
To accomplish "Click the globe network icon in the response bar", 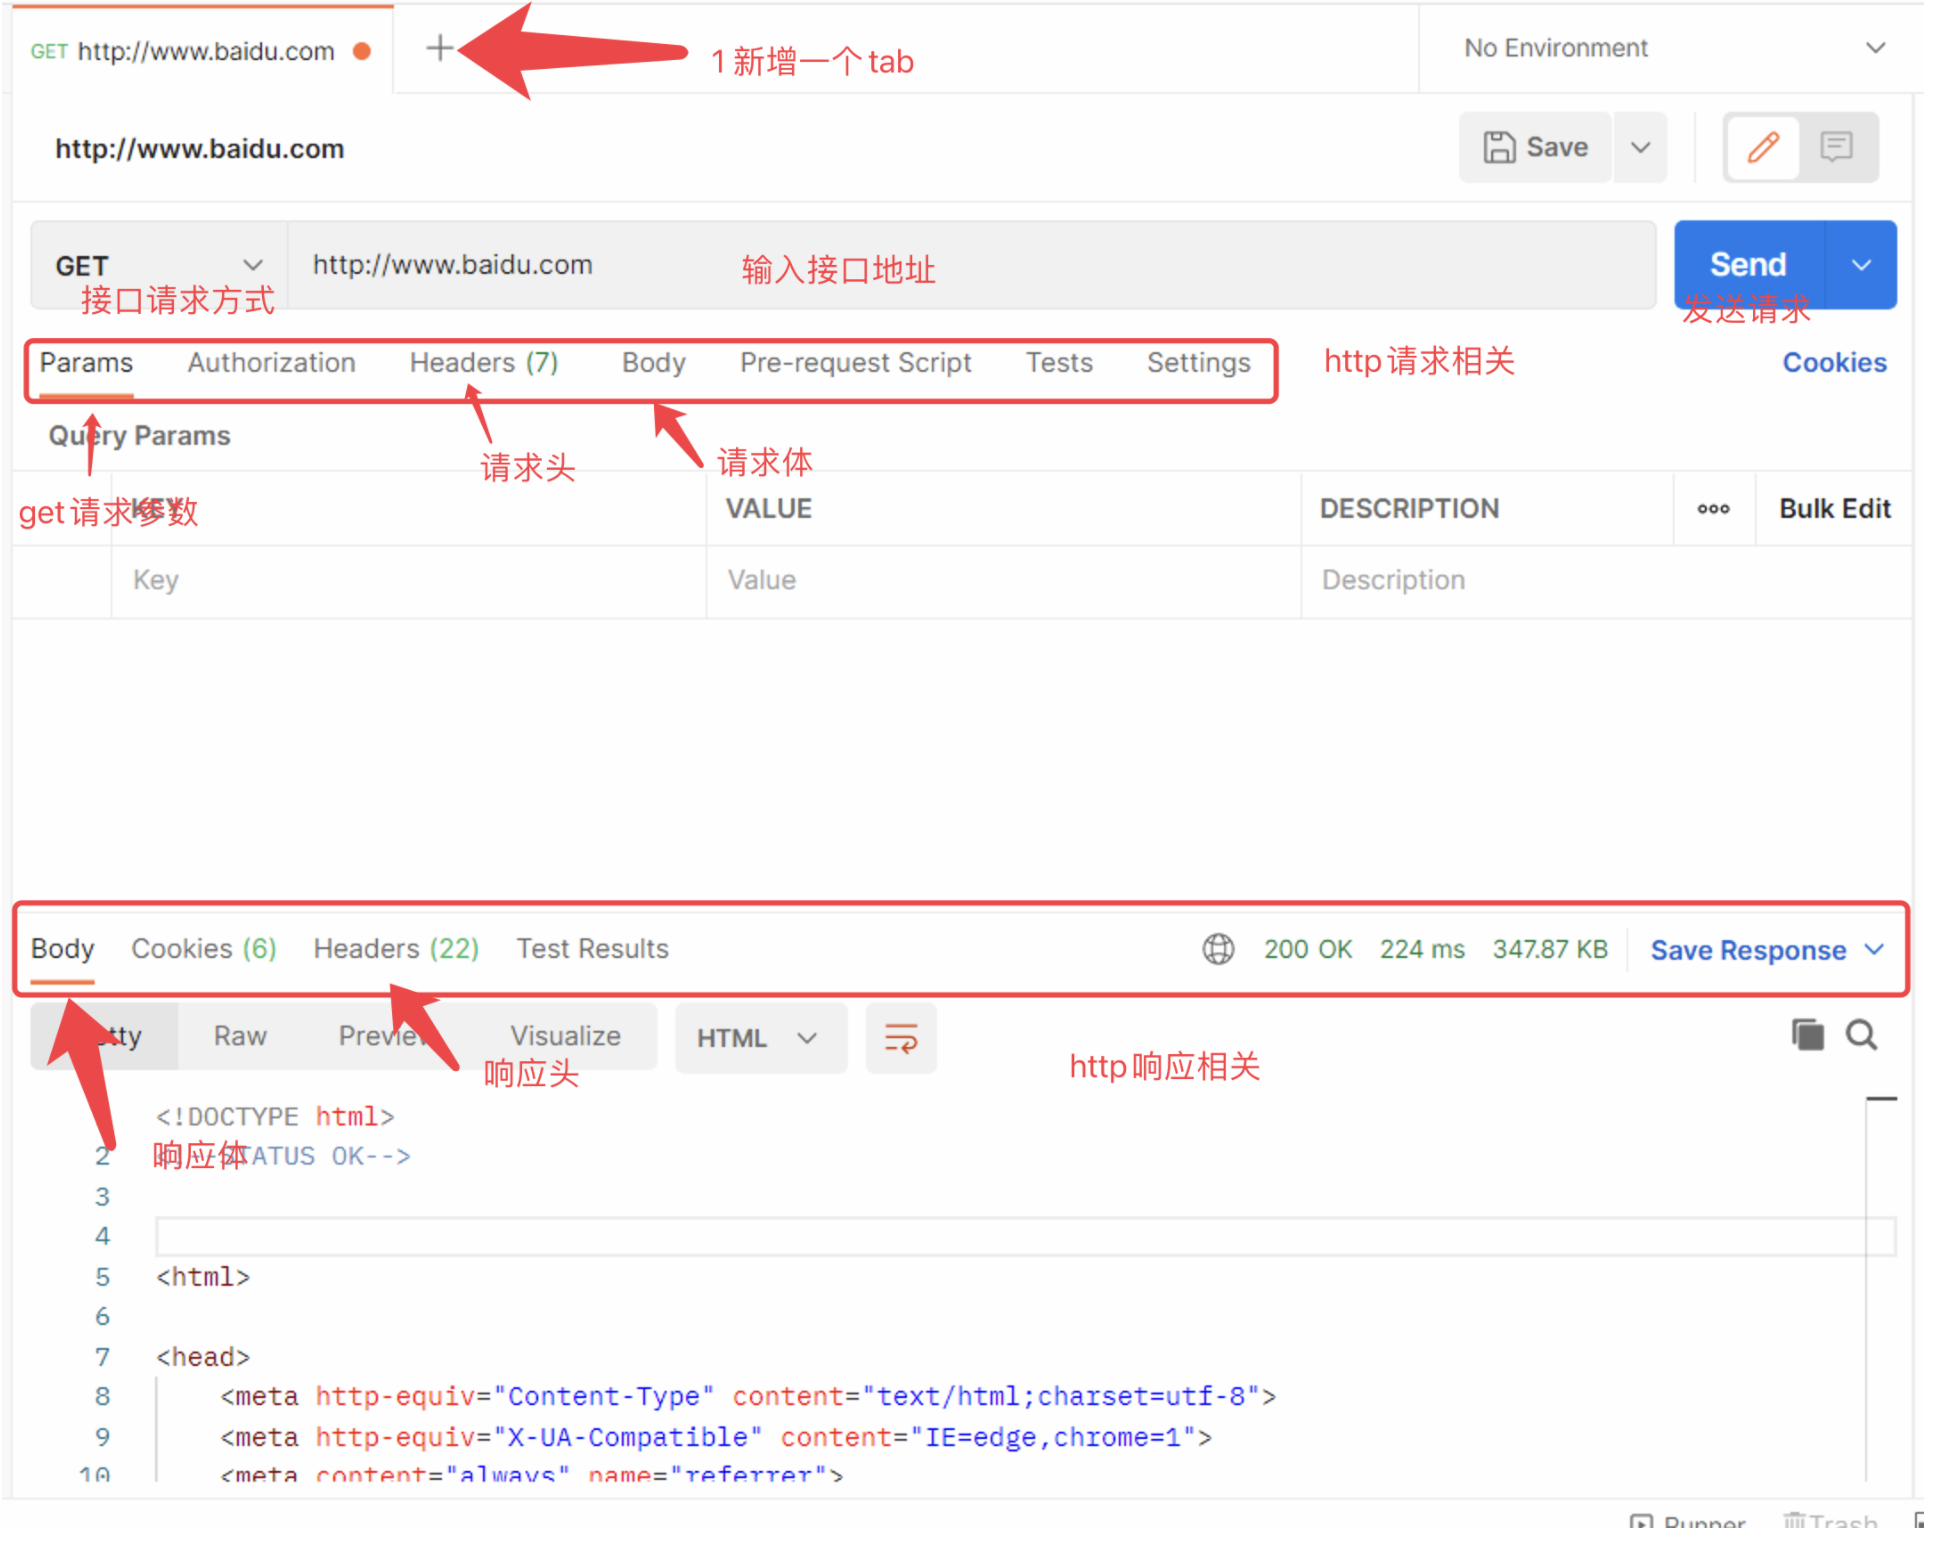I will tap(1217, 948).
